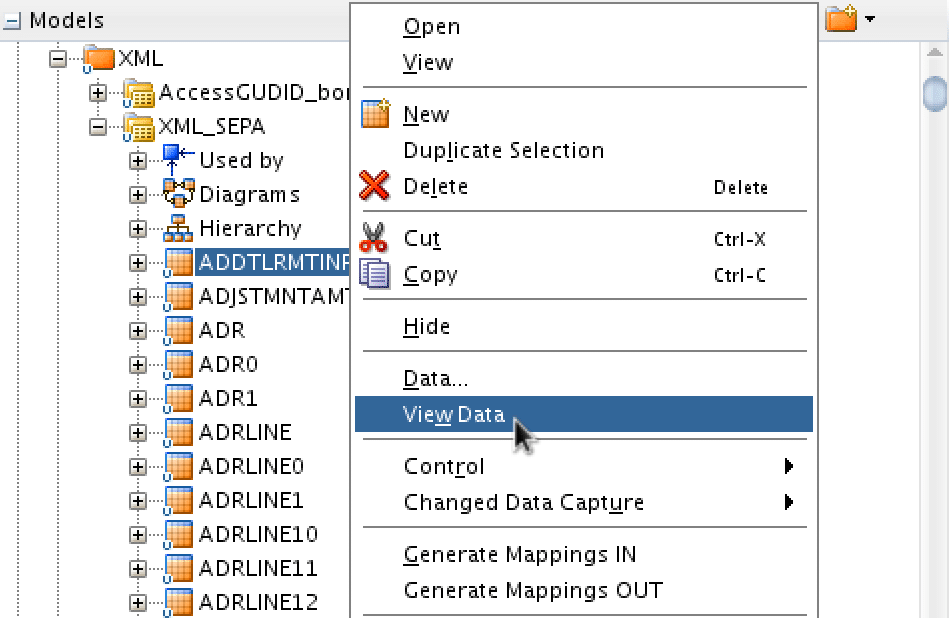The height and width of the screenshot is (618, 949).
Task: Click the ADRLINE0 datastore icon
Action: tap(179, 467)
